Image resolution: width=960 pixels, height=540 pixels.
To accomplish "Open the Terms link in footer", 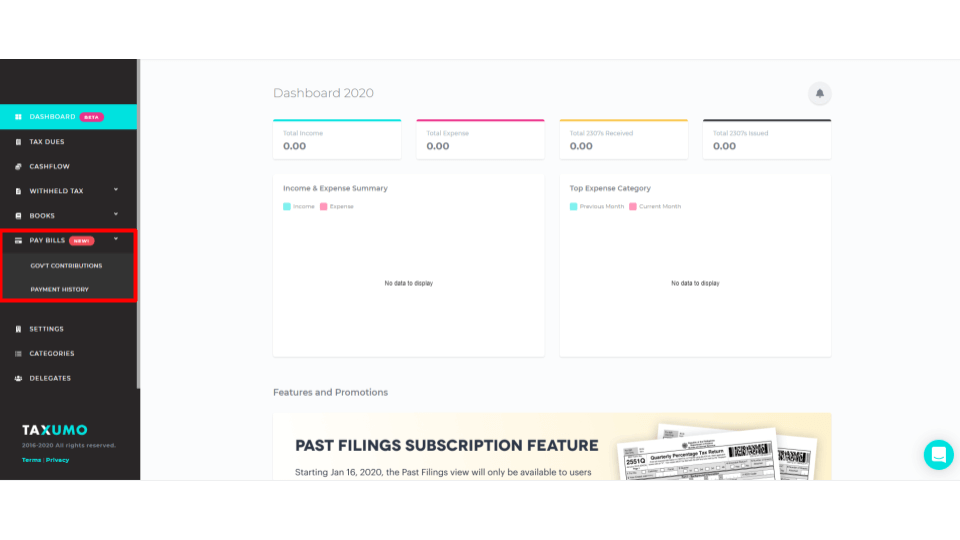I will 31,460.
